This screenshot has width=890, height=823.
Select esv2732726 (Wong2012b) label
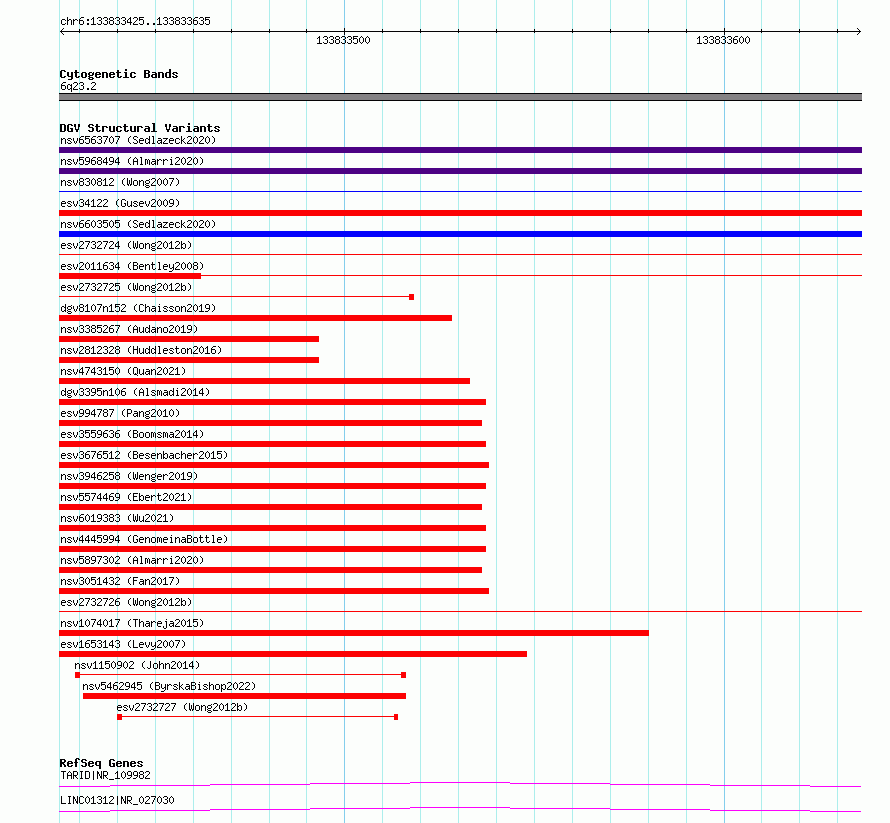(x=126, y=602)
